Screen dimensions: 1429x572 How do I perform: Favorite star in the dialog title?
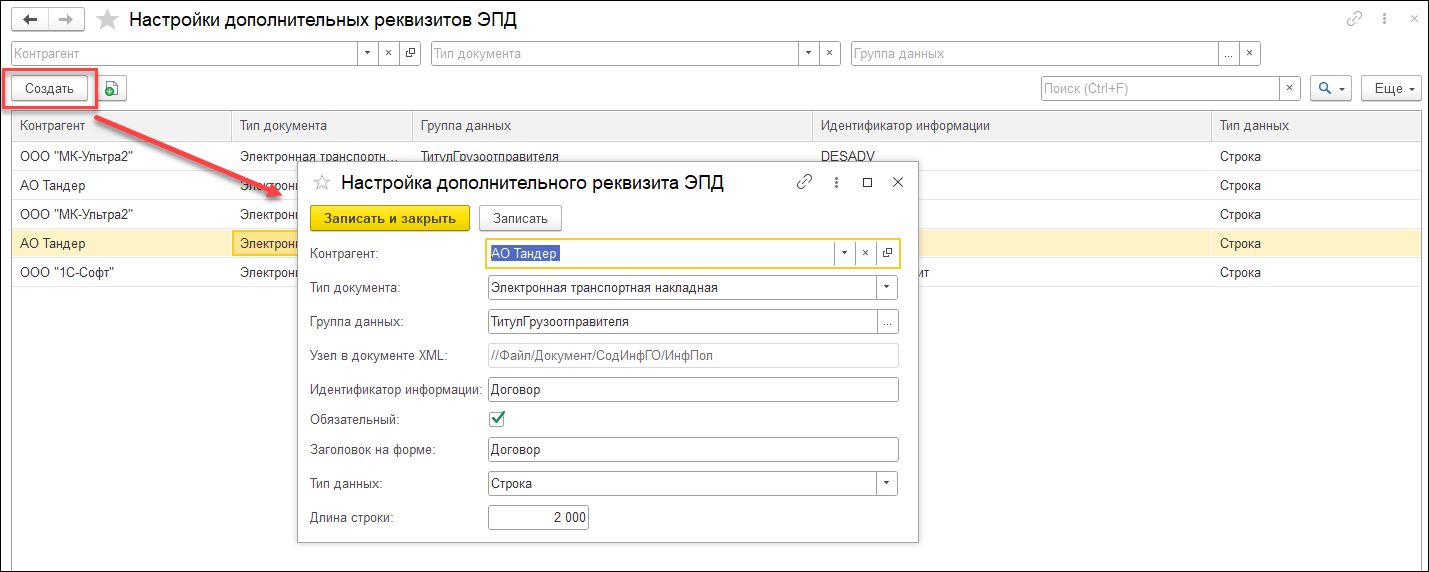322,182
